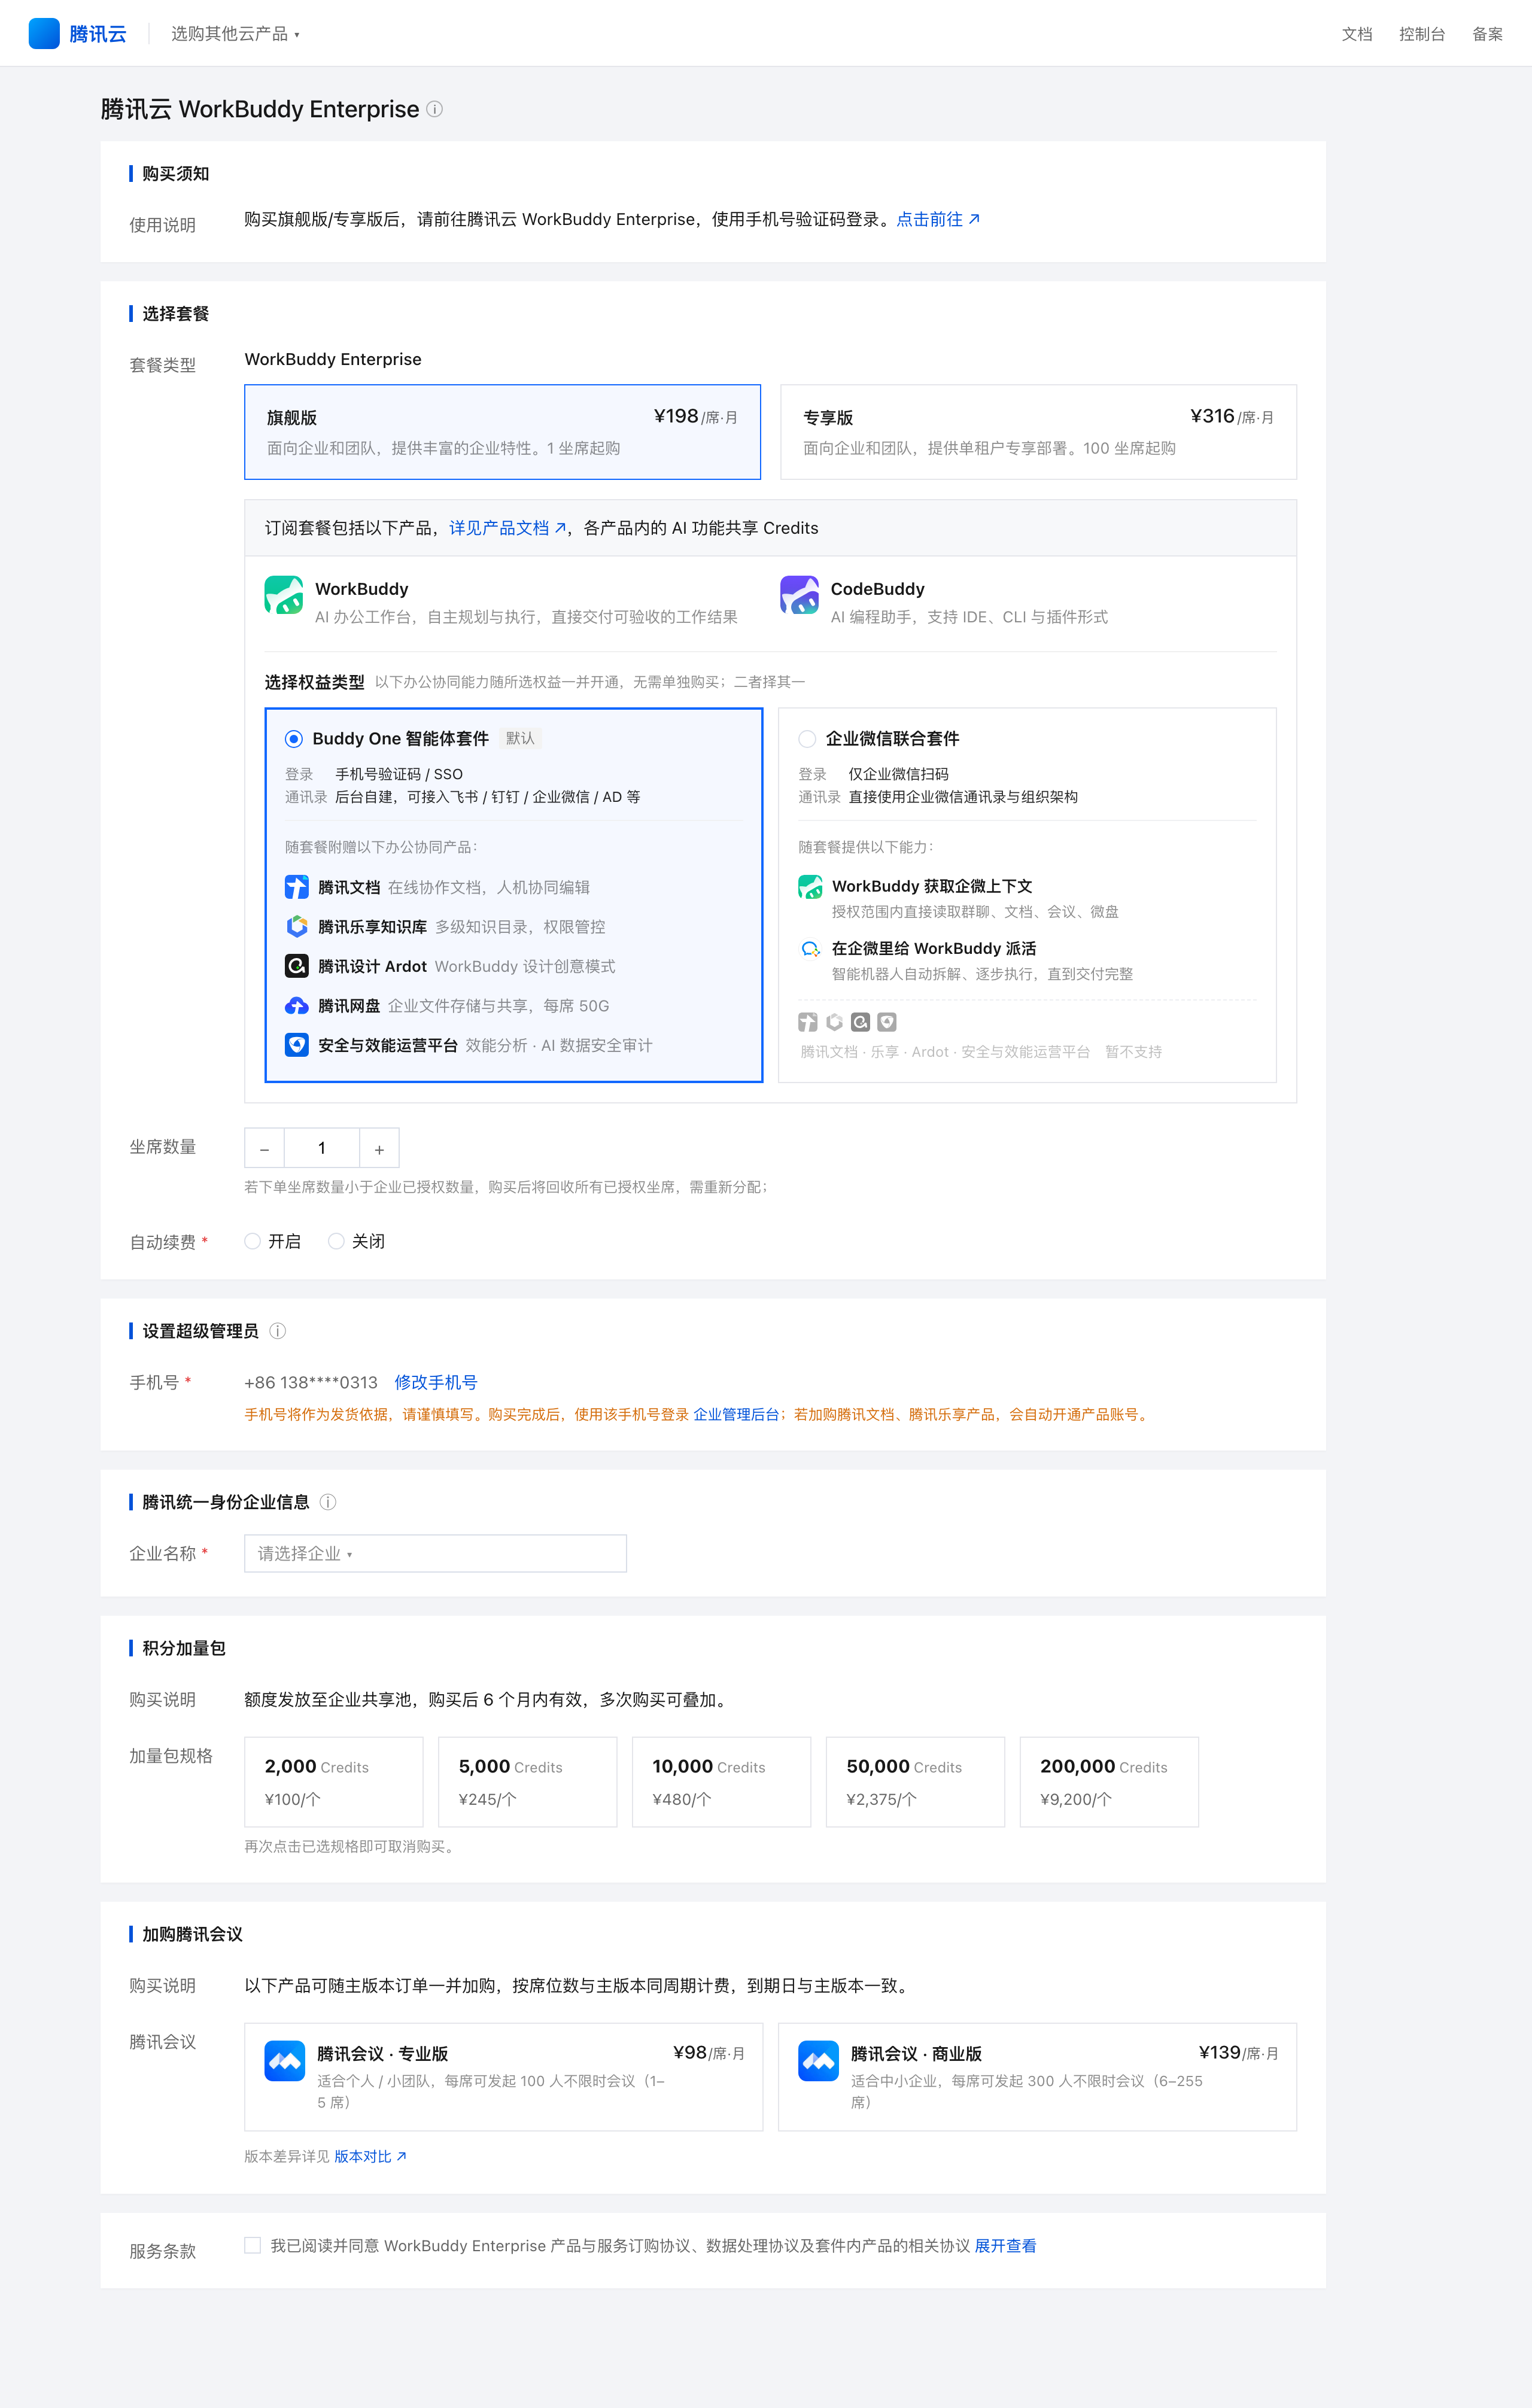1532x2408 pixels.
Task: Click the 安全与效能运营平台 shield icon
Action: coord(297,1045)
